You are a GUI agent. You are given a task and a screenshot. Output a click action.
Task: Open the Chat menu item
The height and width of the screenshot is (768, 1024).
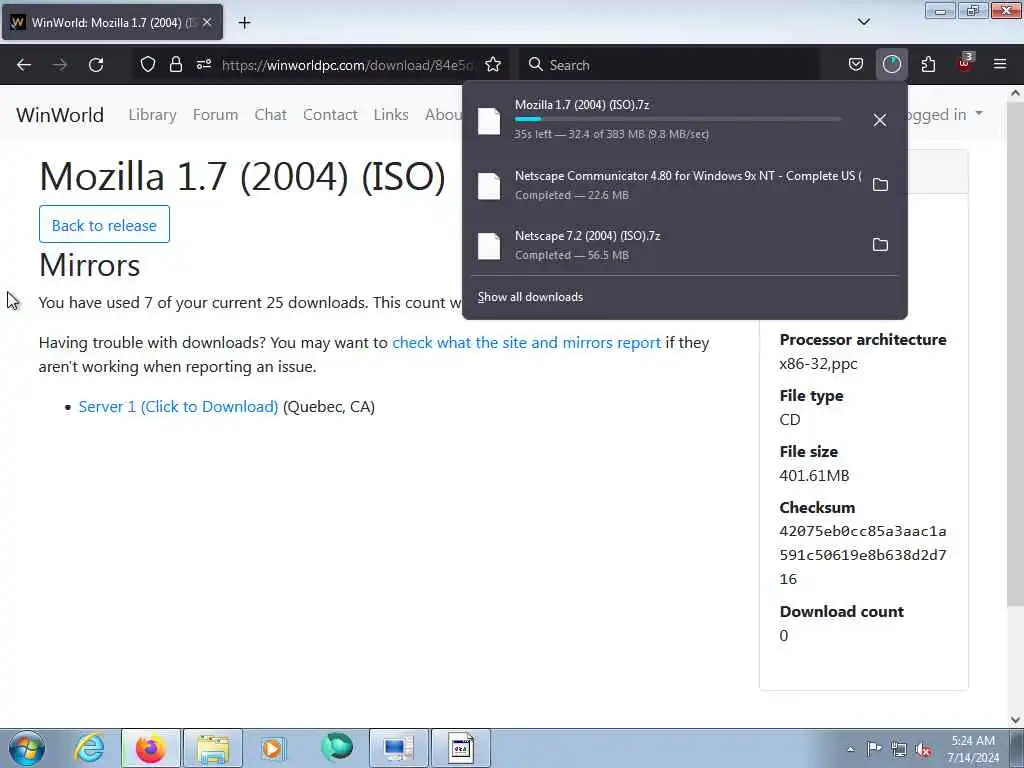tap(270, 114)
